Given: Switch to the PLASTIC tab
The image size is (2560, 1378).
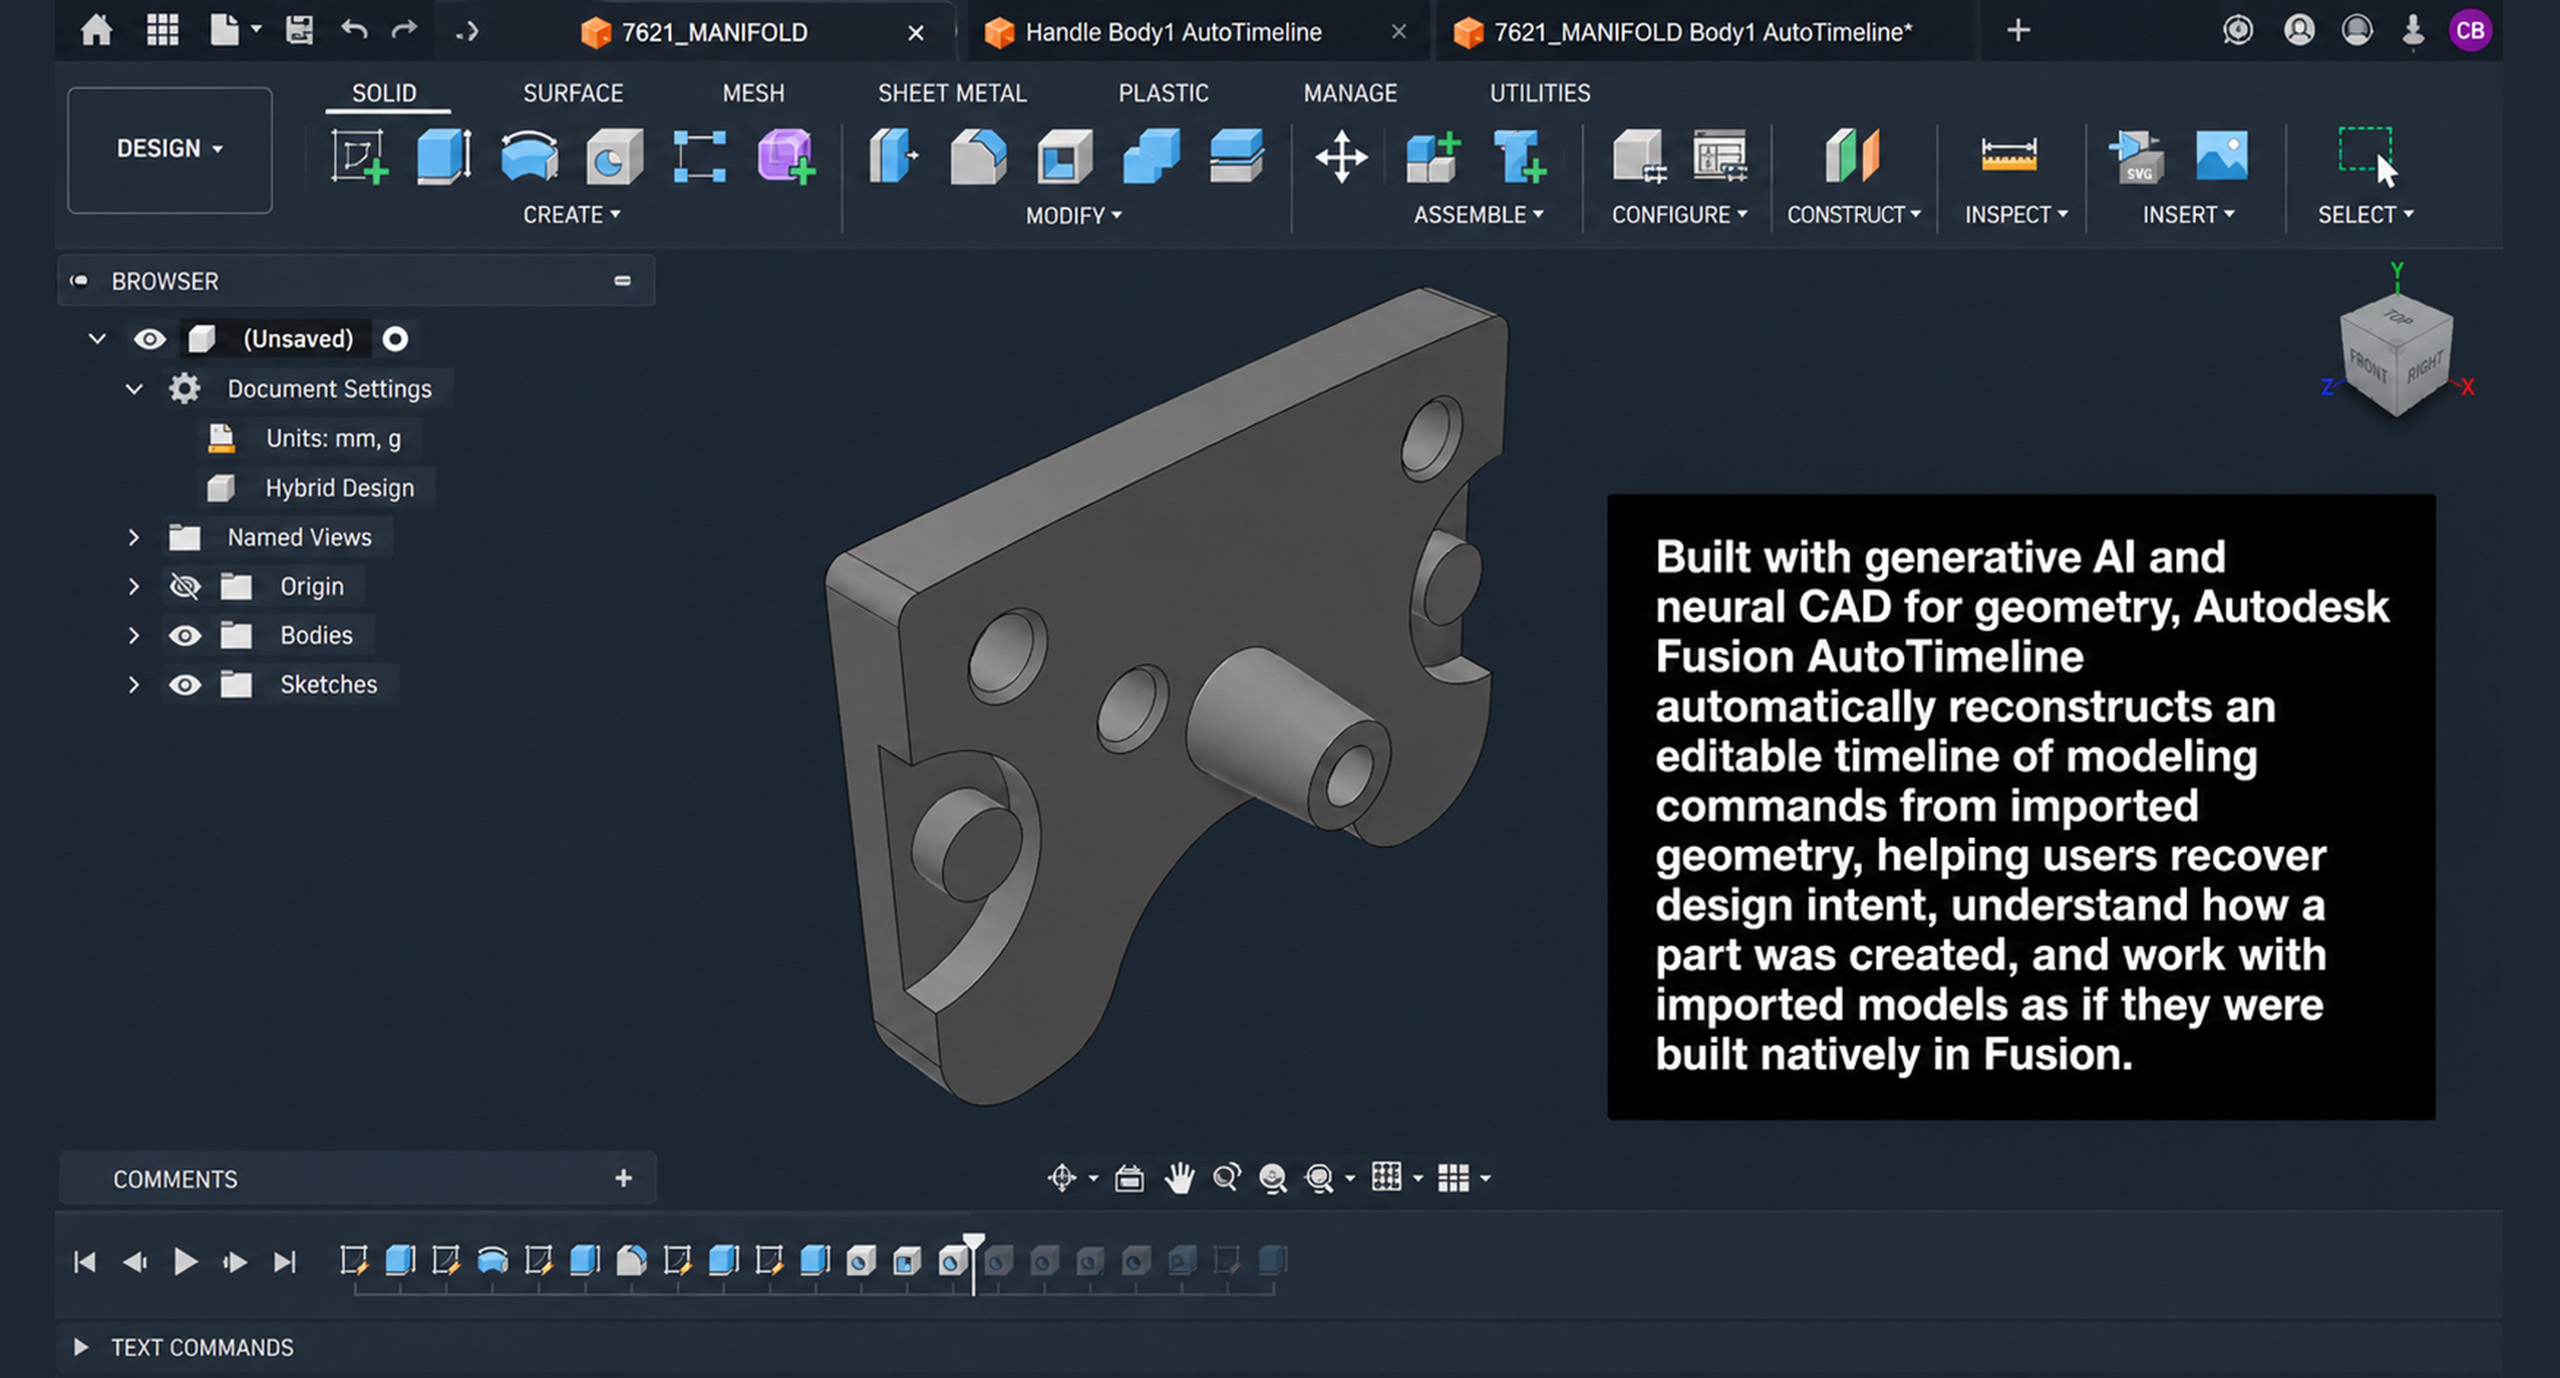Looking at the screenshot, I should 1163,93.
